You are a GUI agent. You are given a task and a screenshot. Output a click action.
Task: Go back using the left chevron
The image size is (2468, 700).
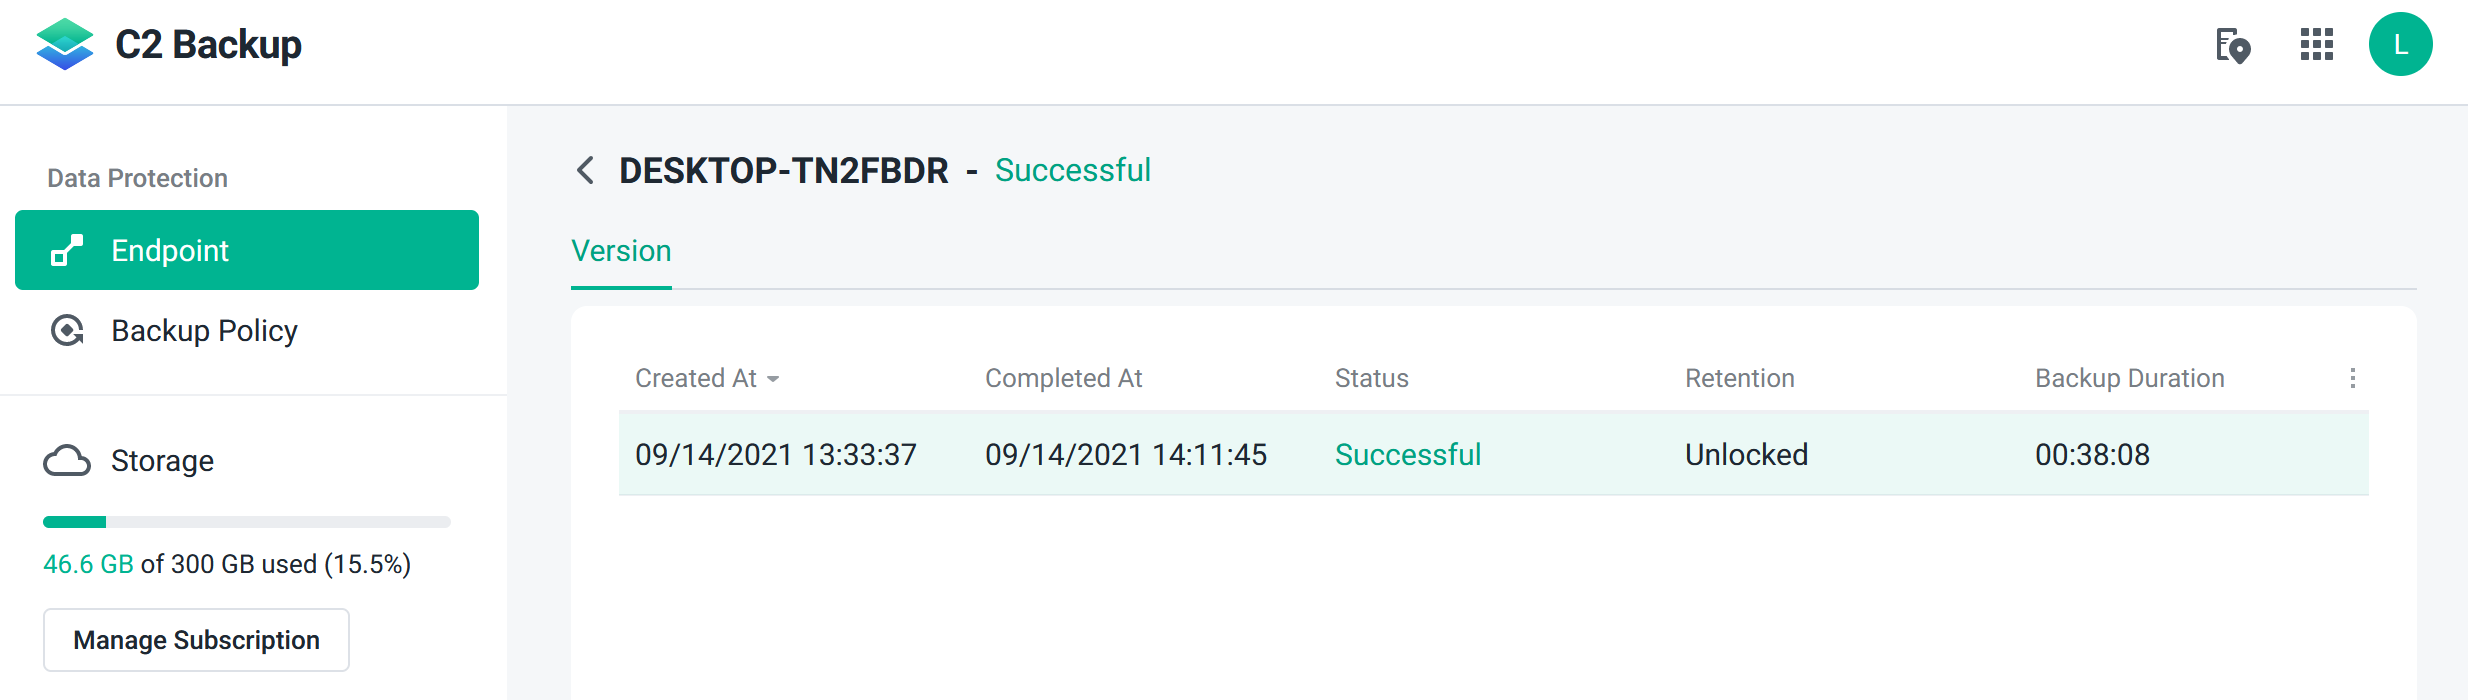(586, 170)
